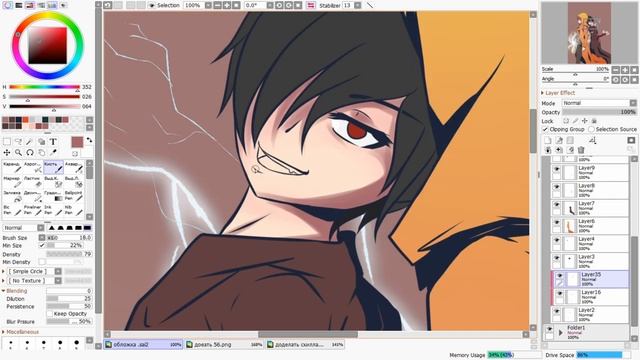
Task: Choose the Маркер marker tool
Action: [x=12, y=182]
